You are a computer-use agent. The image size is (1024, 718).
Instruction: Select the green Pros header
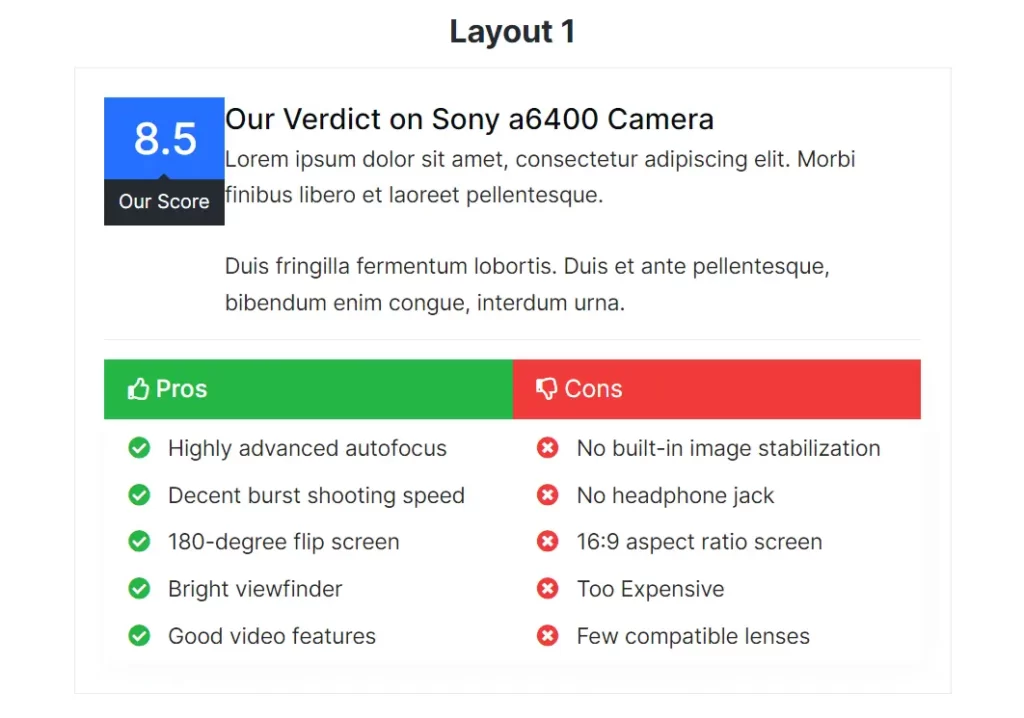point(308,389)
